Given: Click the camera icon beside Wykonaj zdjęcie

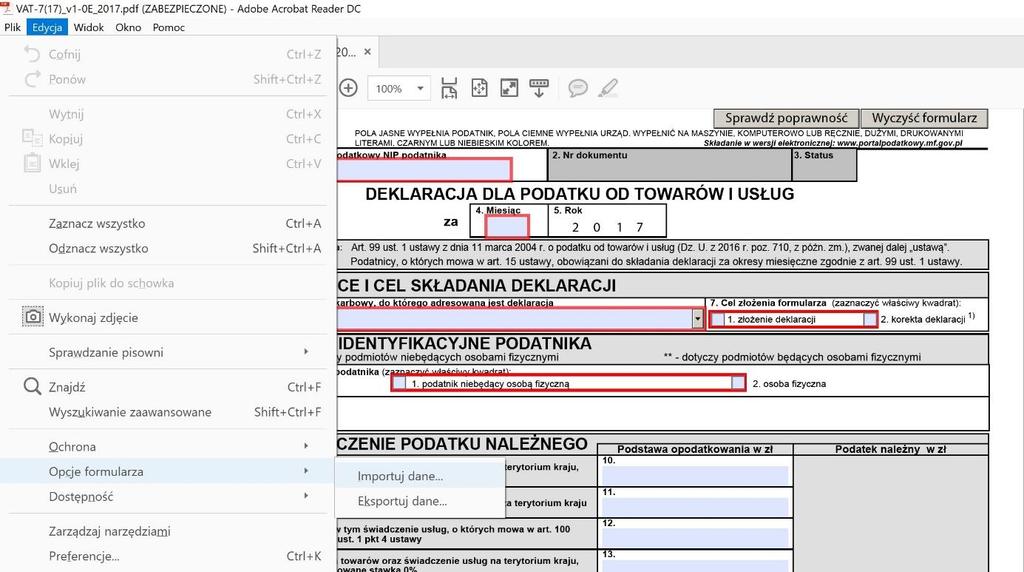Looking at the screenshot, I should [33, 317].
